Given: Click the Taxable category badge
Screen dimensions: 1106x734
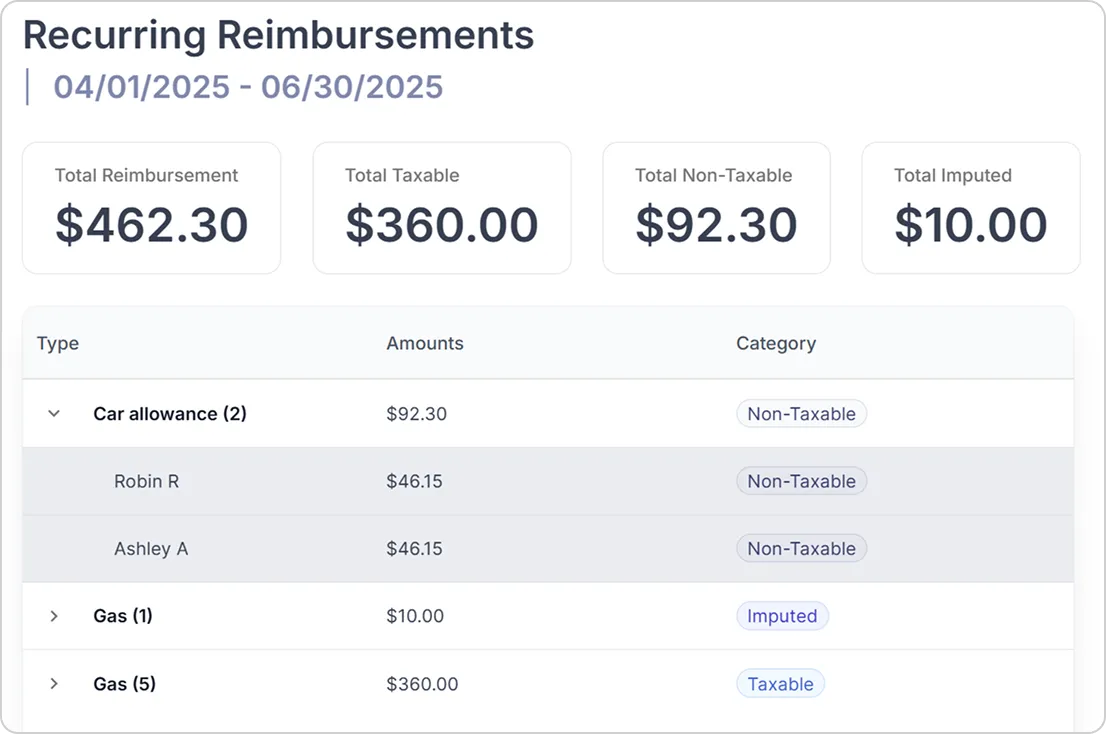Looking at the screenshot, I should coord(780,684).
